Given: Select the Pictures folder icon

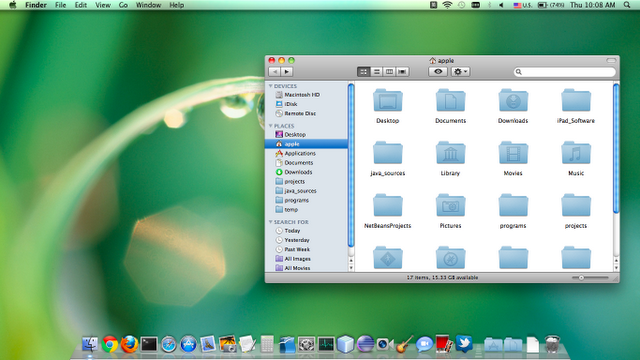Looking at the screenshot, I should [450, 205].
